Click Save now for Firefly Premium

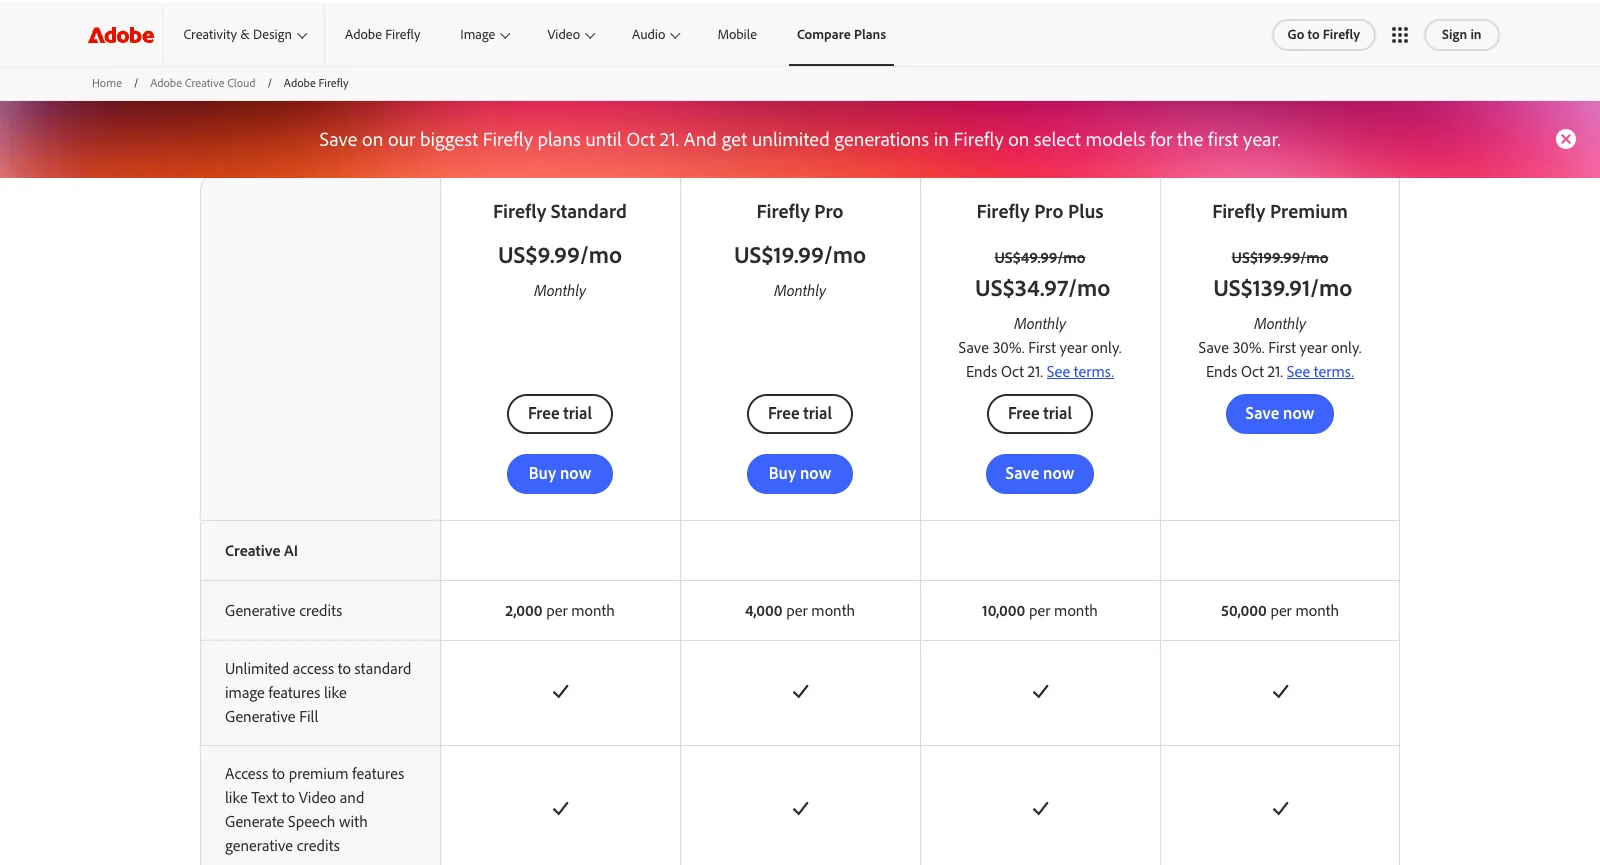point(1280,414)
